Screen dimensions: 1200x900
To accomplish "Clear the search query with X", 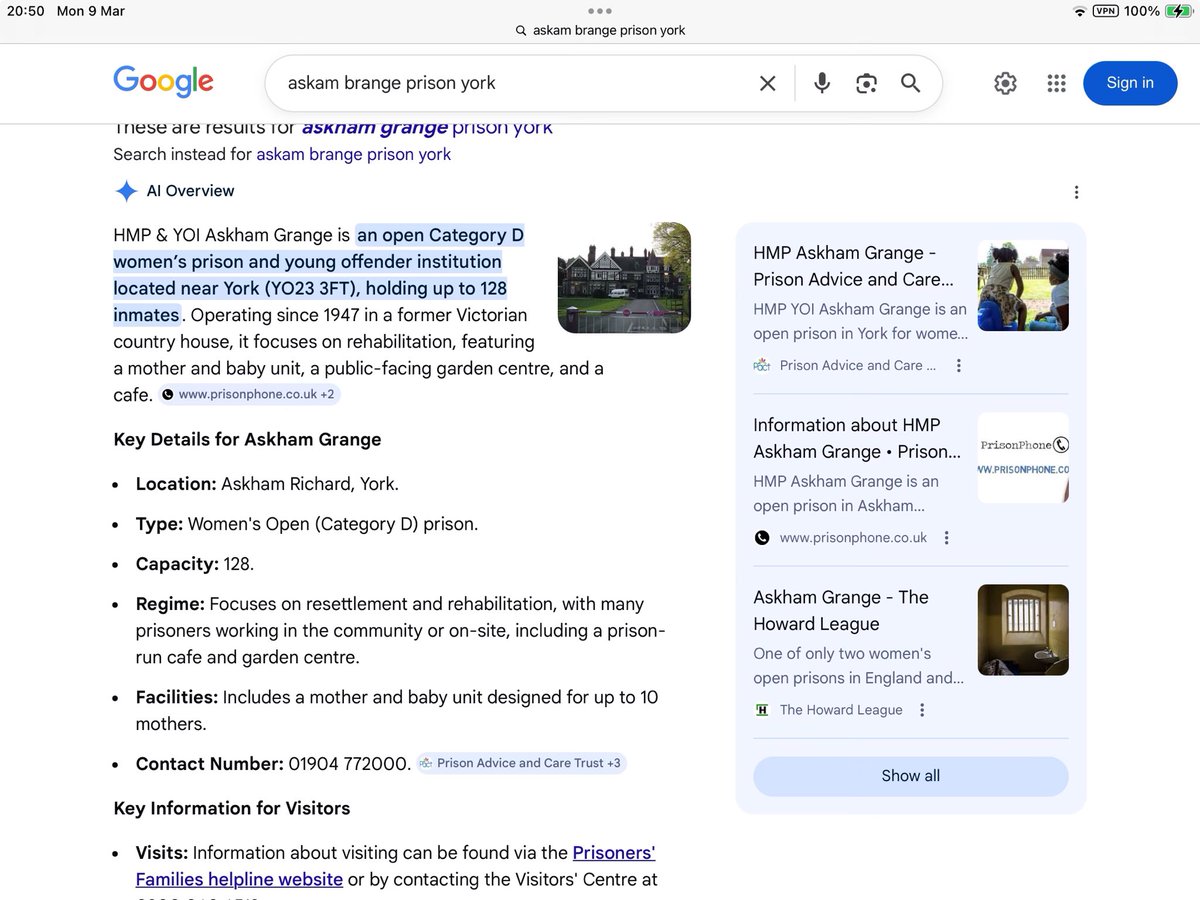I will 768,84.
